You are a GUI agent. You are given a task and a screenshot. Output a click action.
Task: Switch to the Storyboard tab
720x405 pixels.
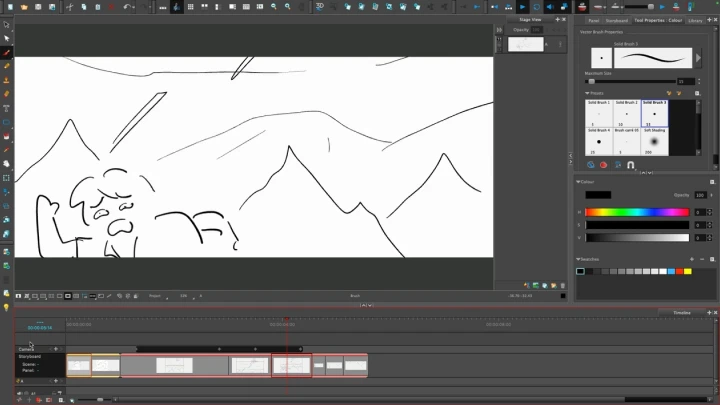click(616, 20)
